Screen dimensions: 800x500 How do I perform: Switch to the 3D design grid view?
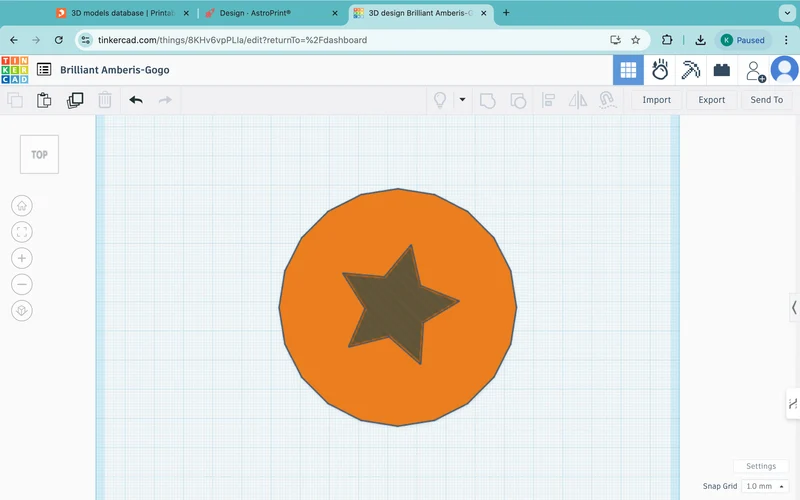[x=628, y=70]
